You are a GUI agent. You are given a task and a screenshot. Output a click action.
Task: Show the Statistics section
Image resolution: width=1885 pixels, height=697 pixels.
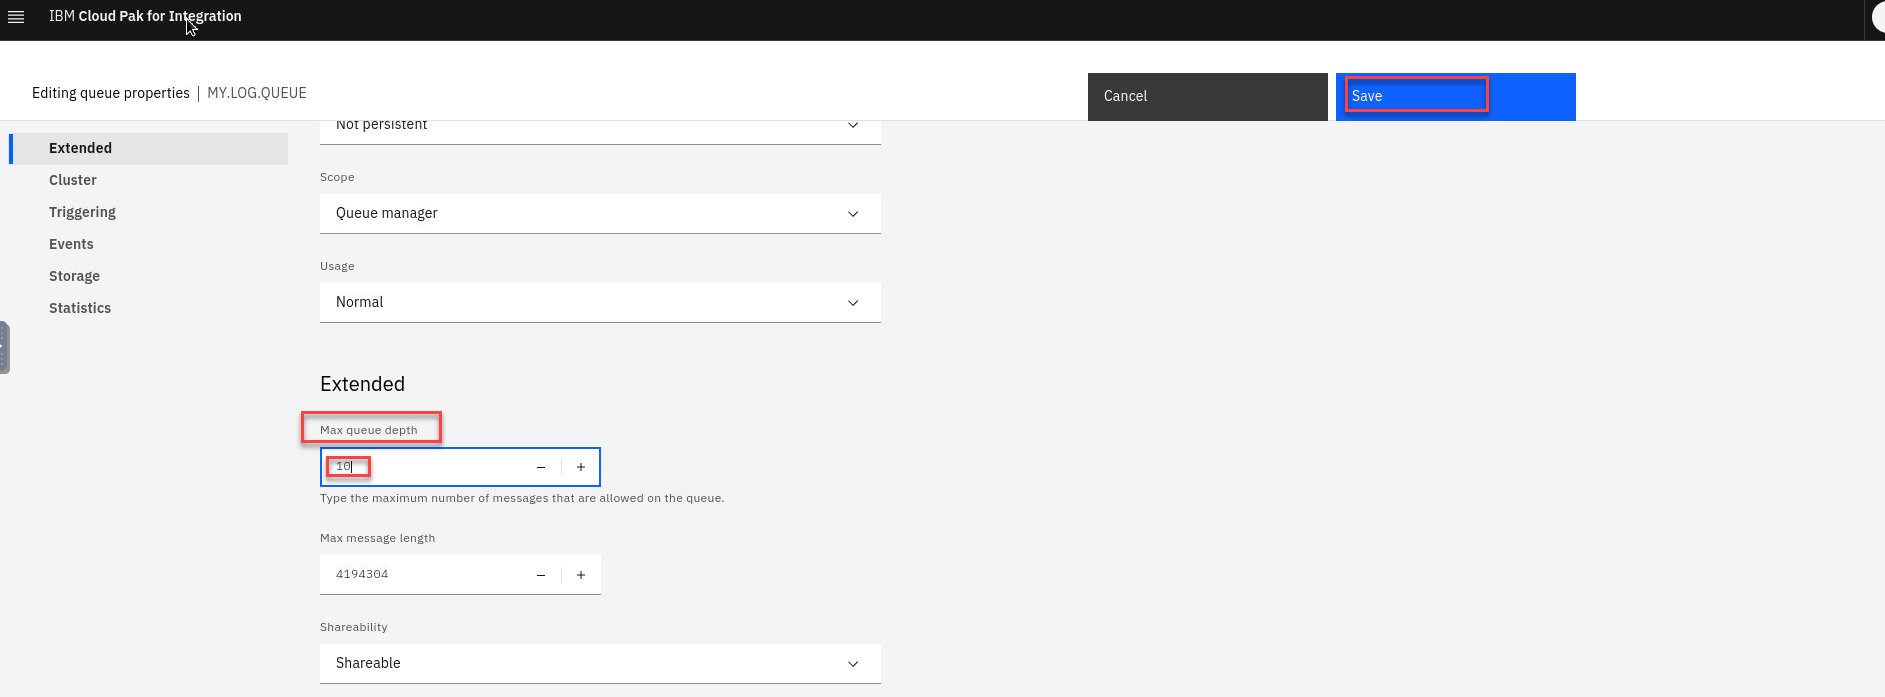[80, 308]
